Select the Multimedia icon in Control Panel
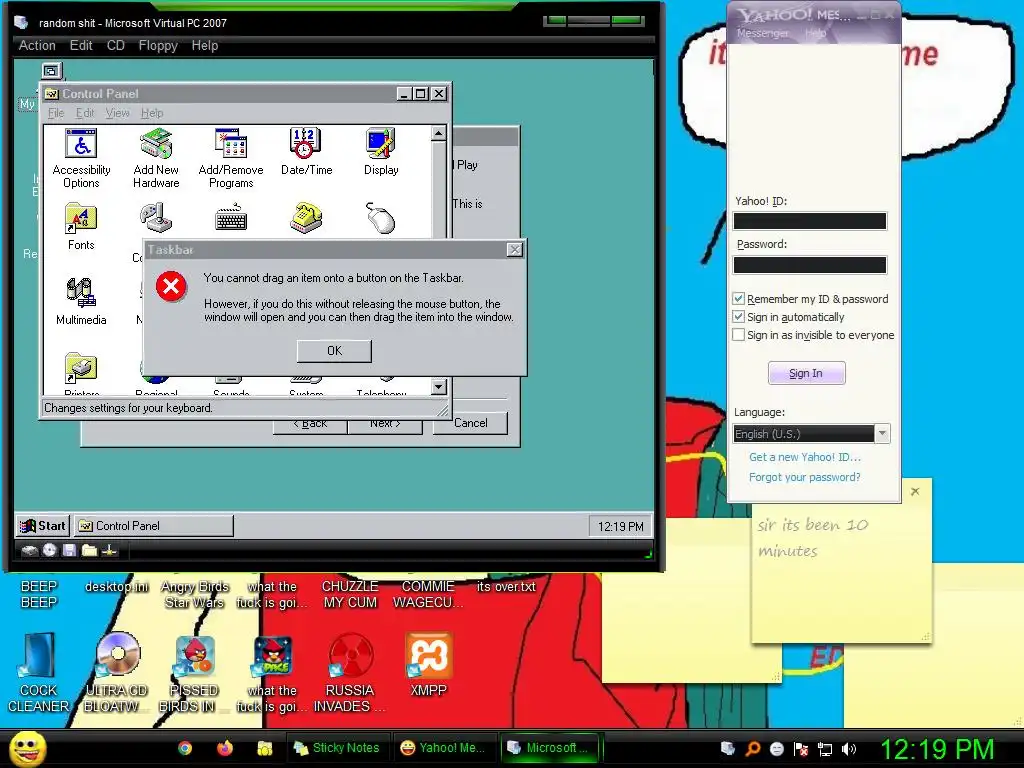Viewport: 1024px width, 768px height. tap(81, 301)
